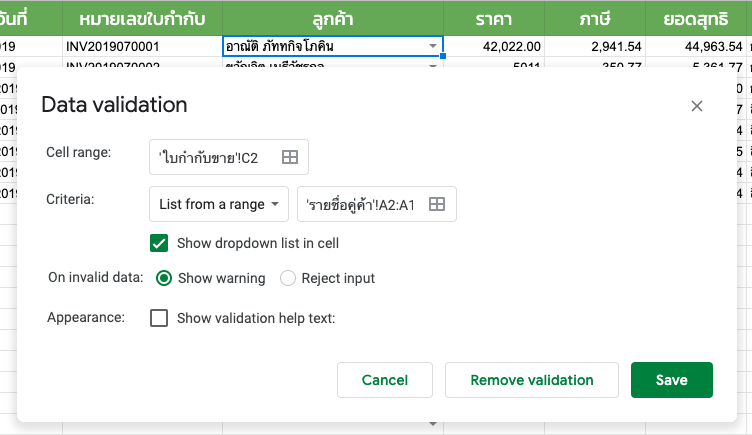Open criteria range grid selector icon

click(x=437, y=204)
